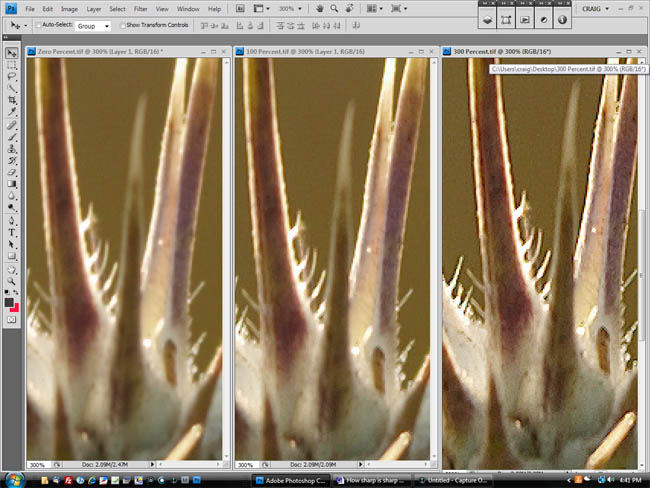Select the Blur tool
This screenshot has height=488, width=650.
[x=12, y=195]
